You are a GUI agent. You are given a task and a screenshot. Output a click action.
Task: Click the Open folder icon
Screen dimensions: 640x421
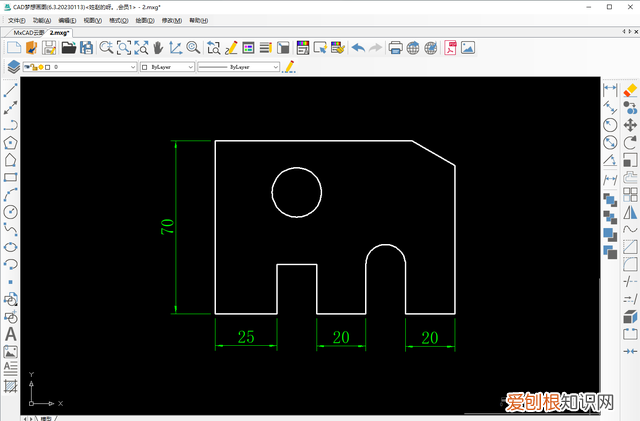(68, 47)
